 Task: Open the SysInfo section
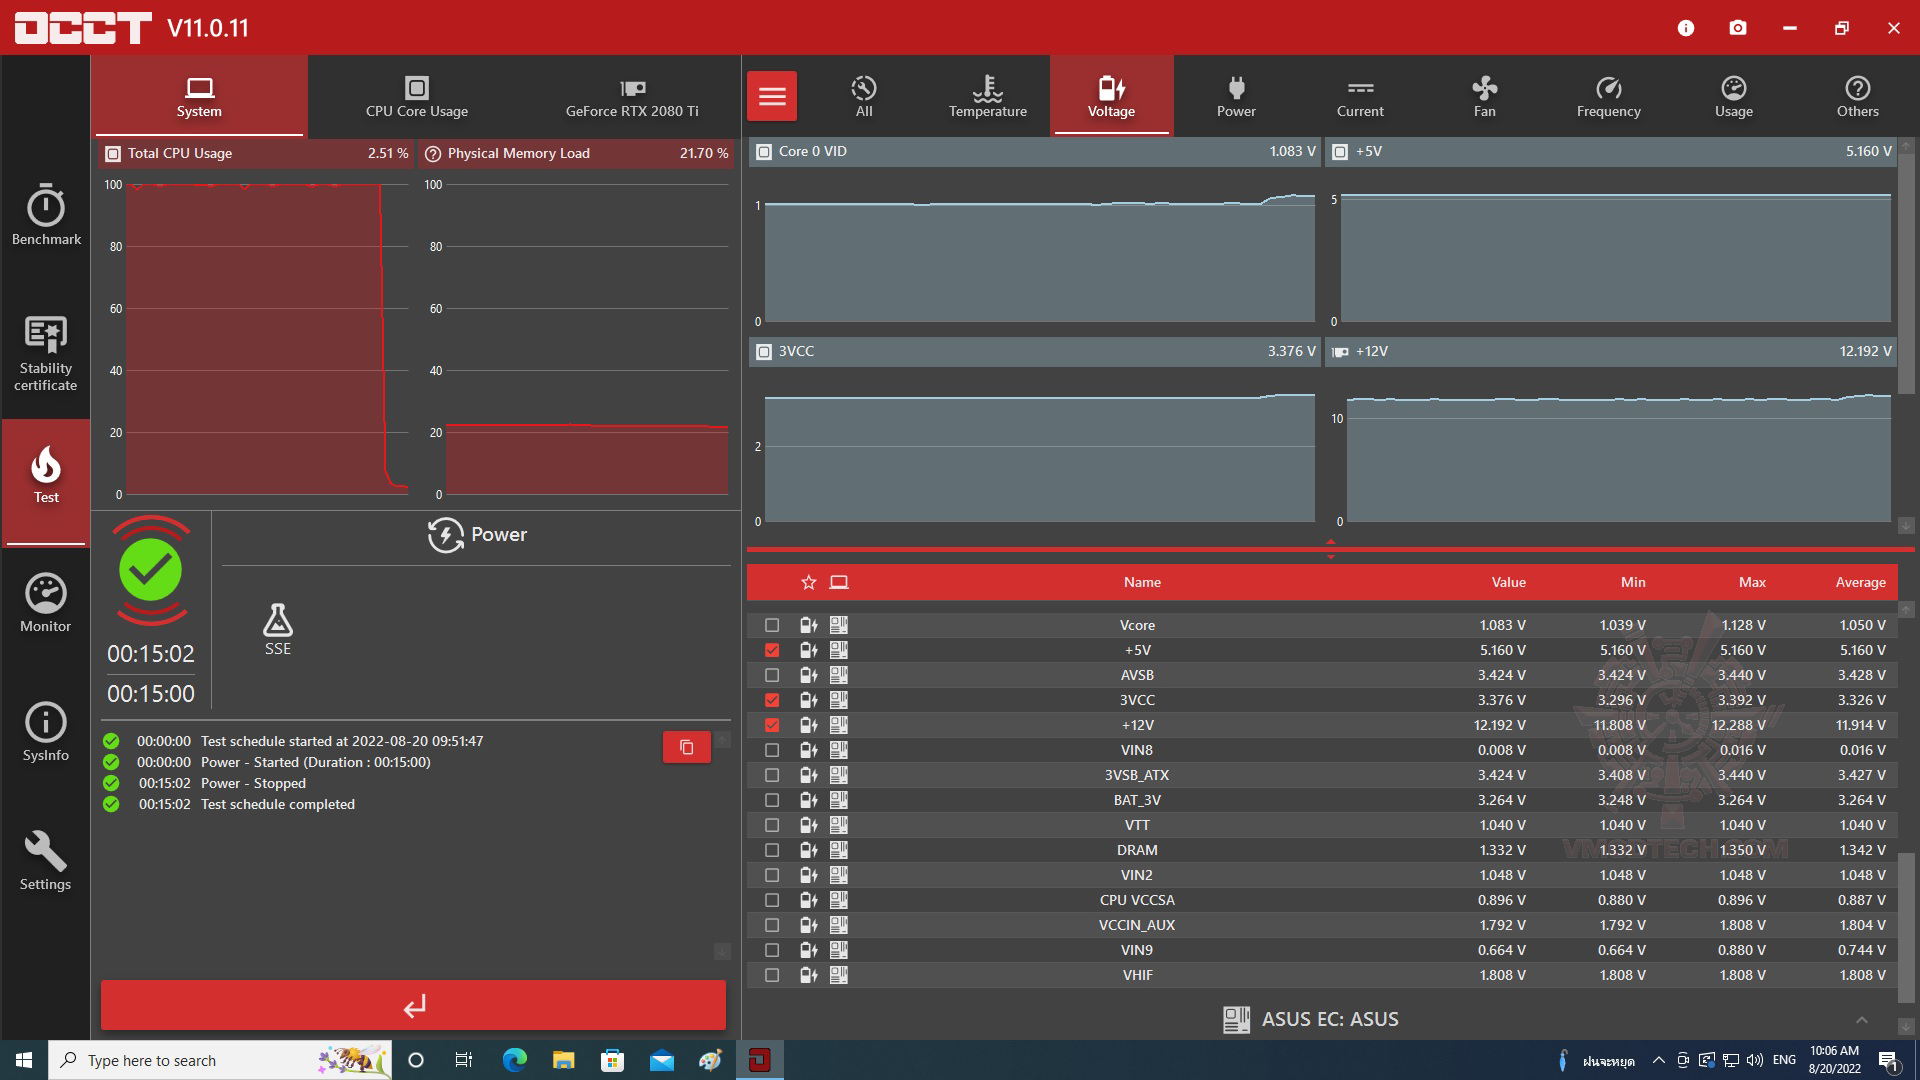point(46,732)
